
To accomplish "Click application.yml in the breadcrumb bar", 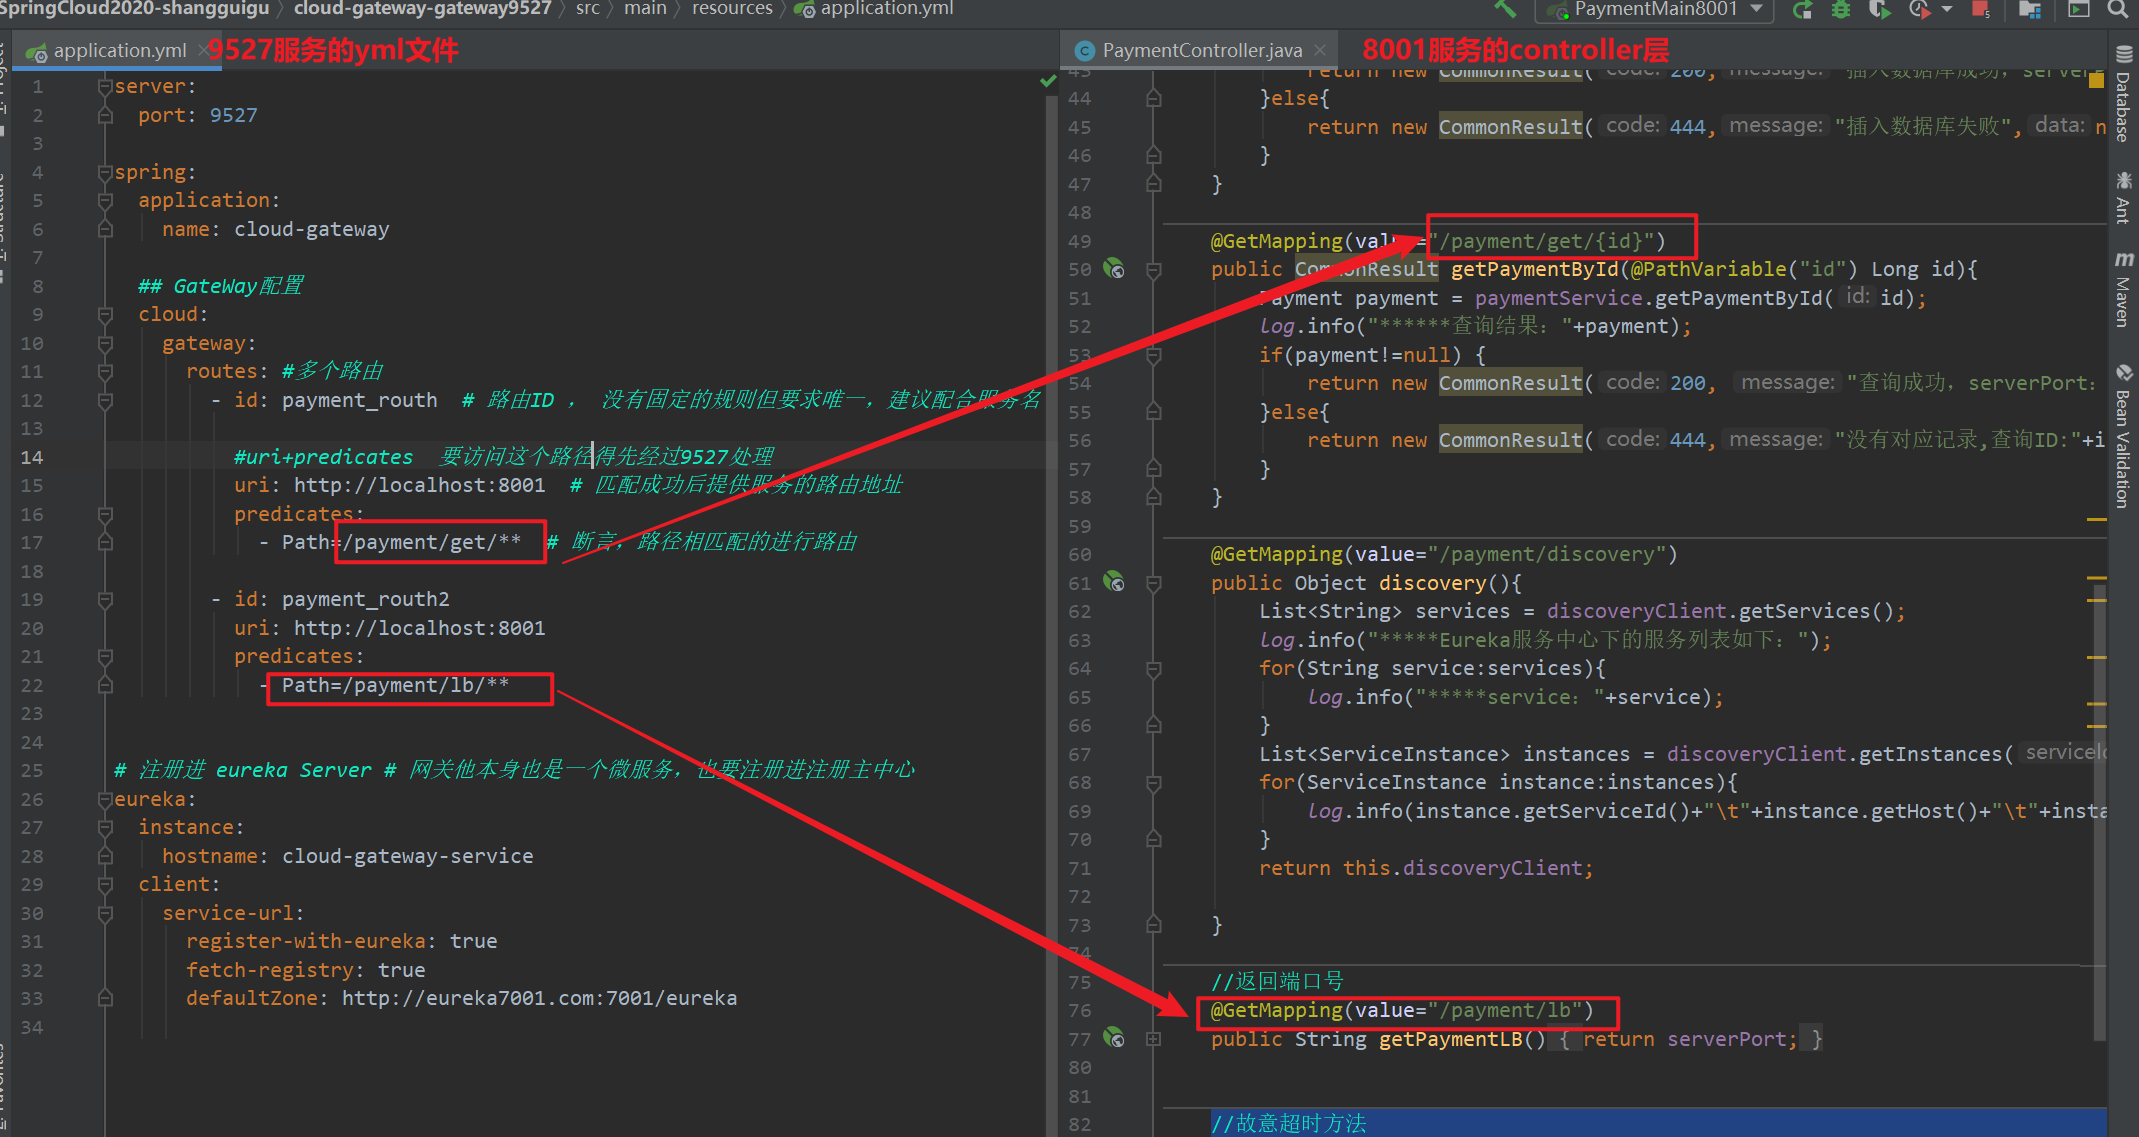I will point(874,9).
